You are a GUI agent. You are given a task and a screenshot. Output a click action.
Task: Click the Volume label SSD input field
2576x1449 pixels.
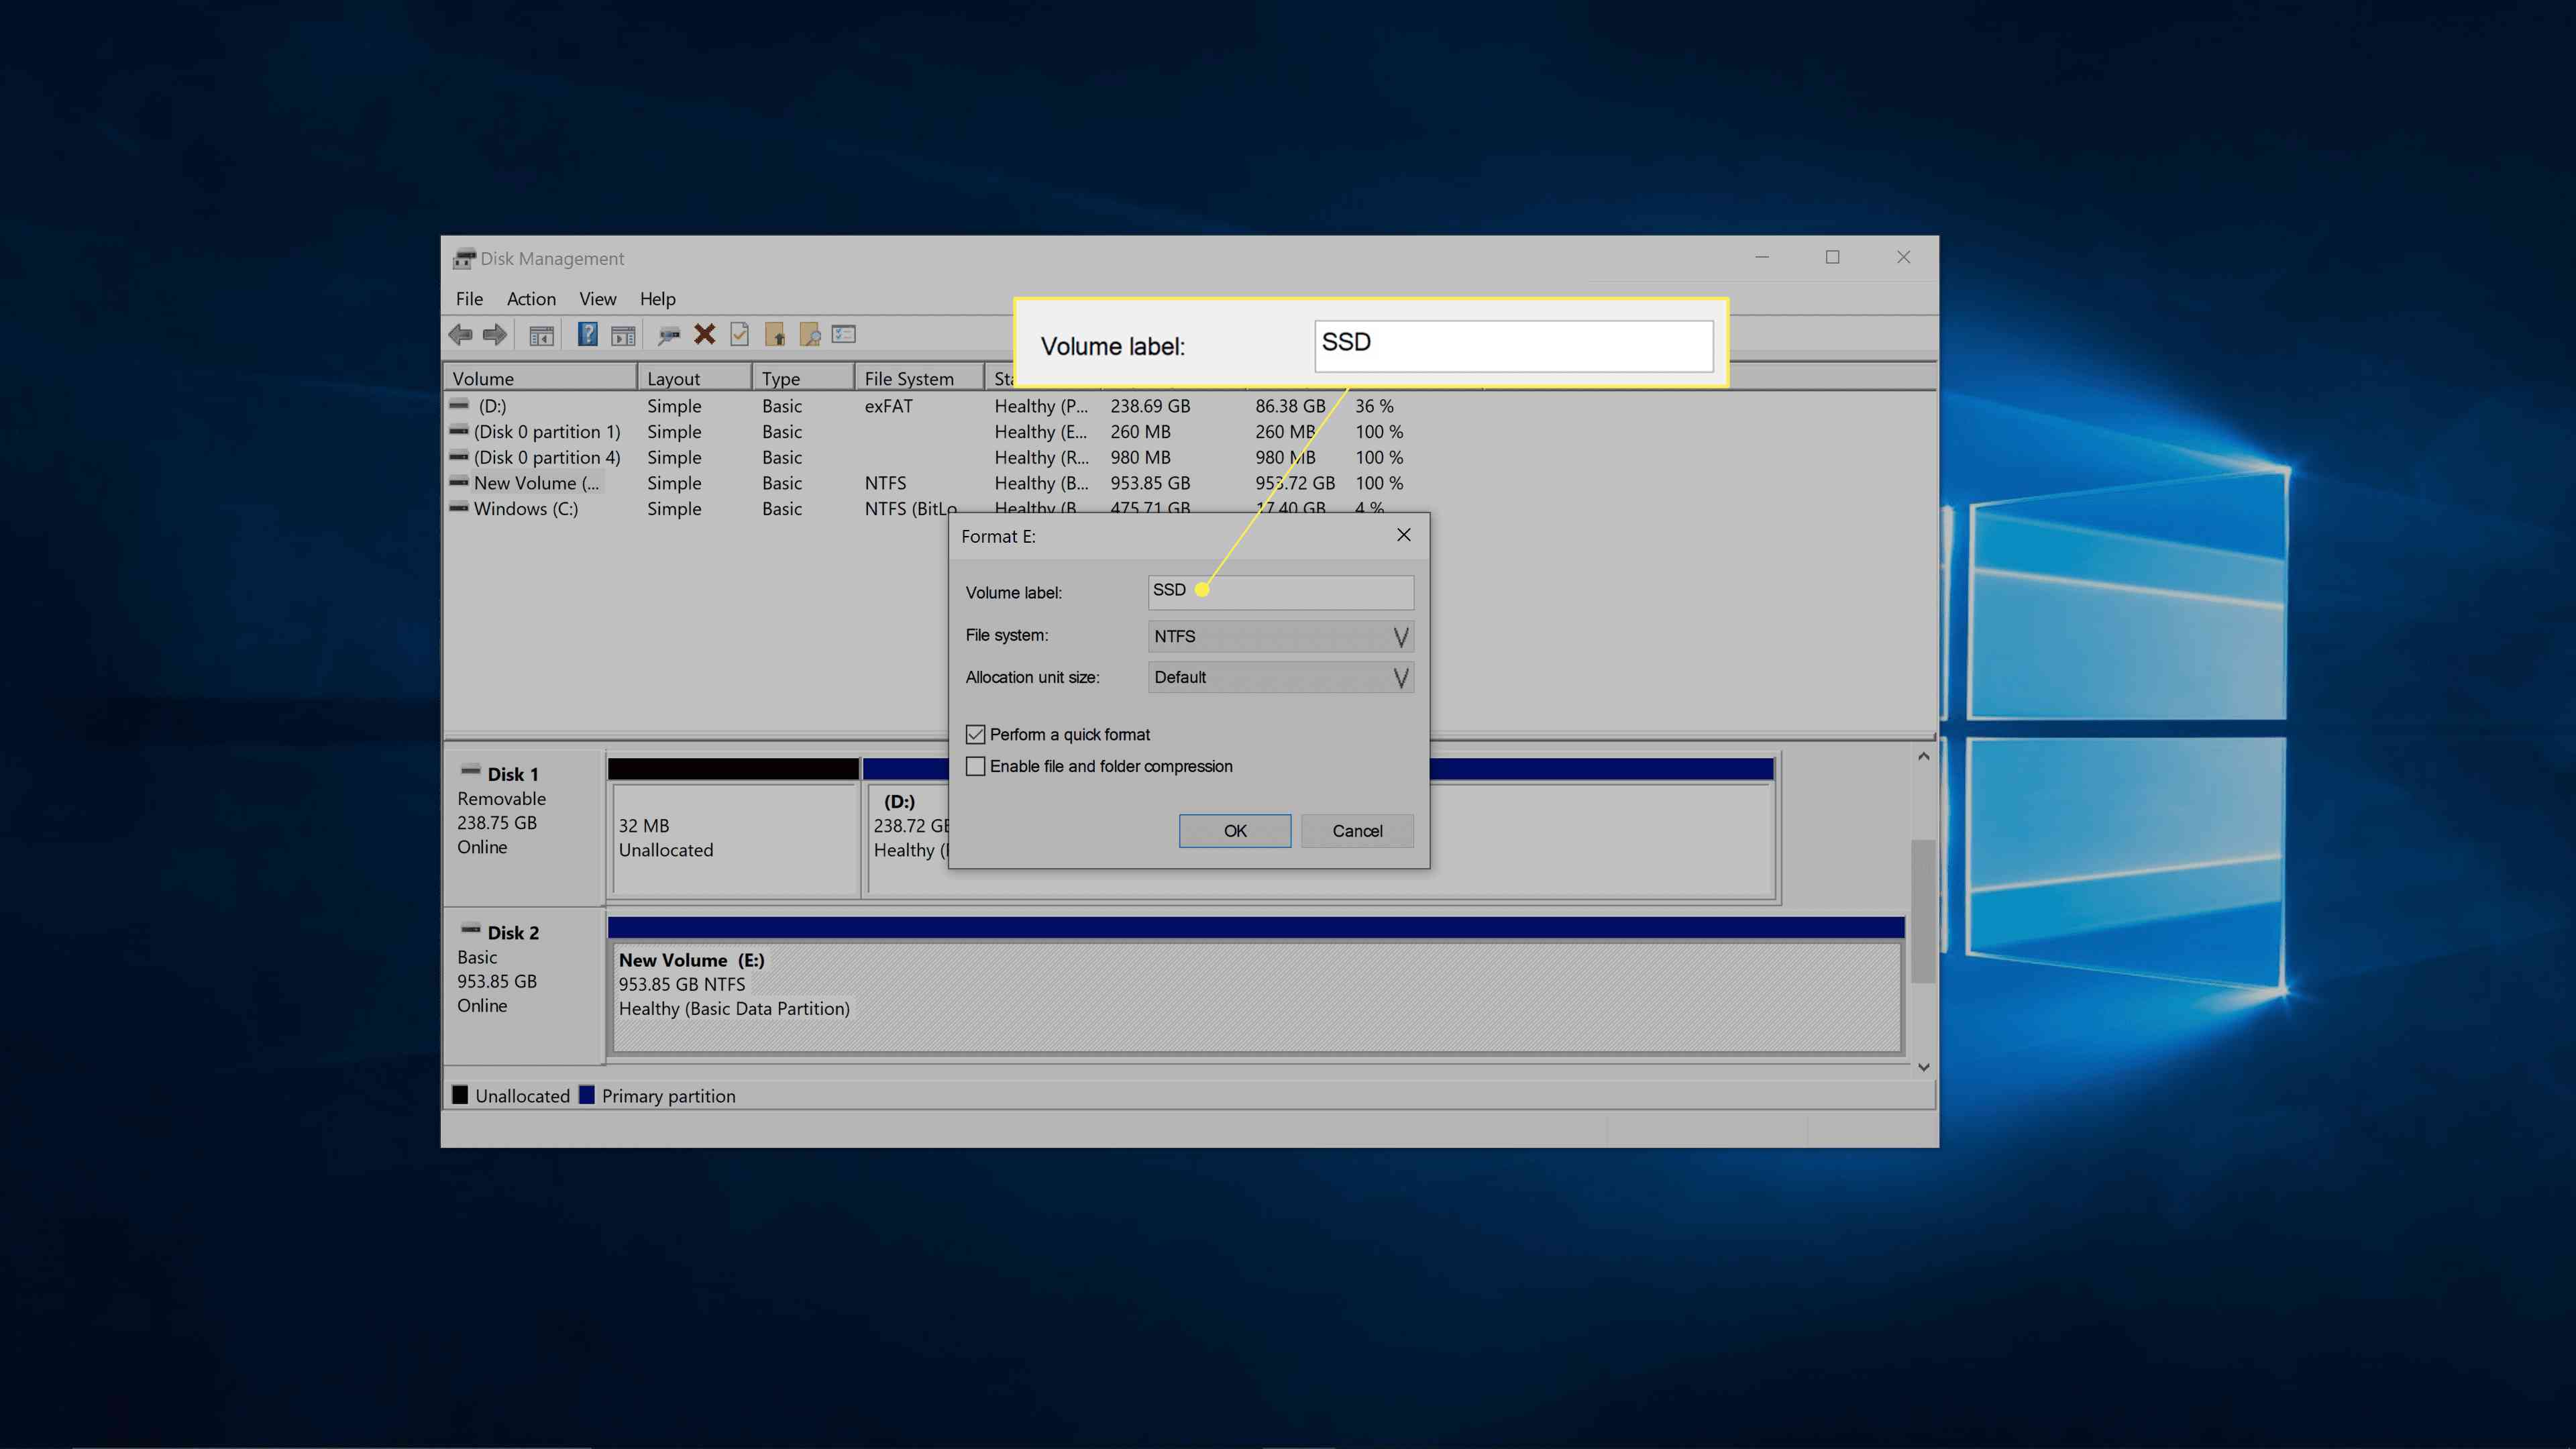1279,591
